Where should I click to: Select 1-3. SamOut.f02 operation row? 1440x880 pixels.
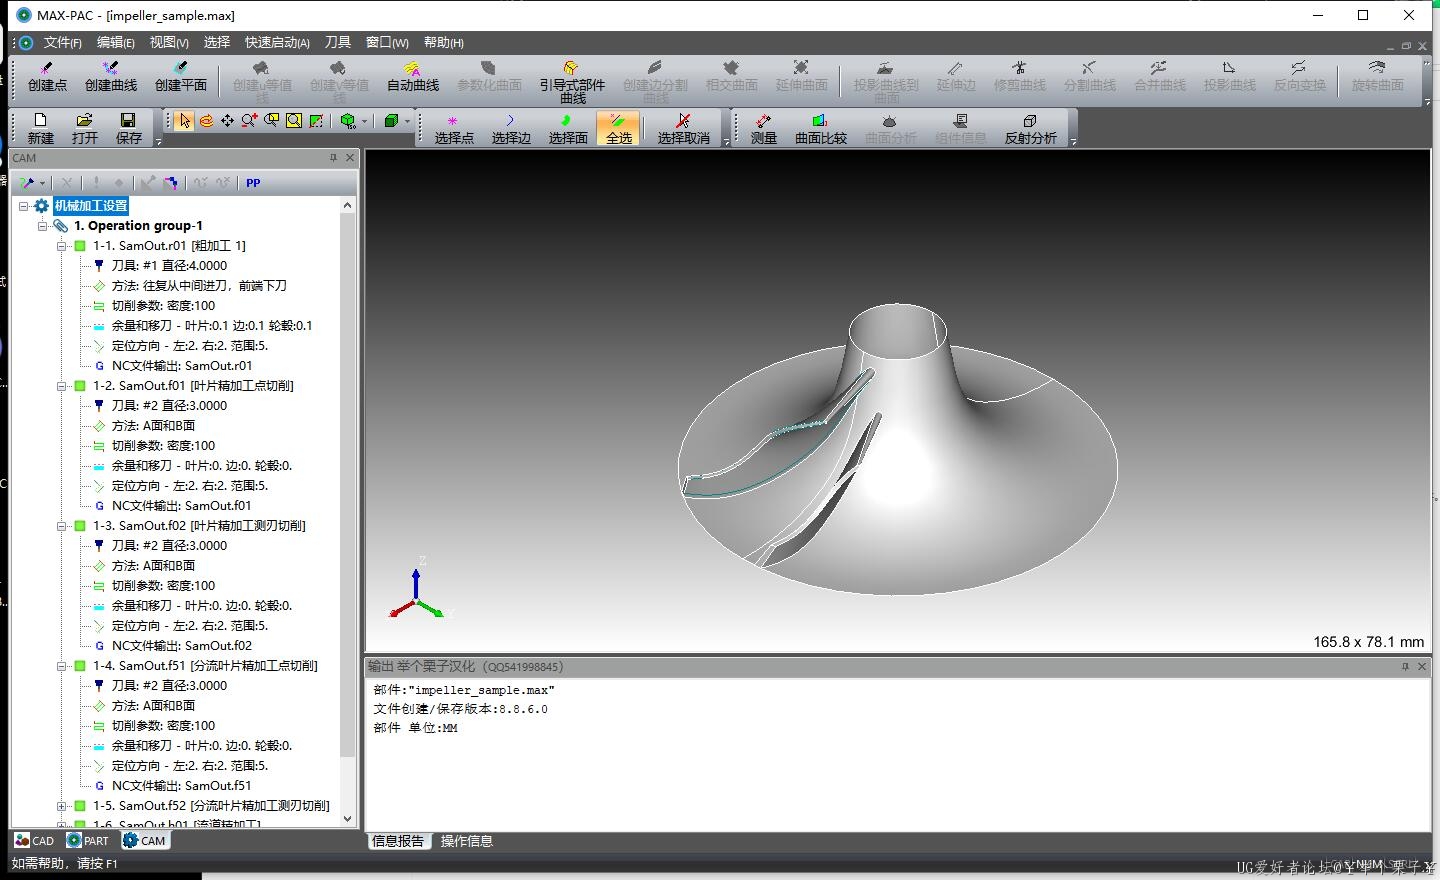tap(199, 526)
